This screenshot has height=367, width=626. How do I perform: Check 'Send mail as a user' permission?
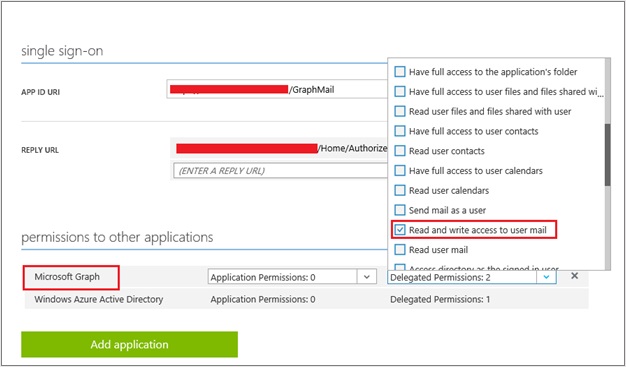[x=400, y=210]
